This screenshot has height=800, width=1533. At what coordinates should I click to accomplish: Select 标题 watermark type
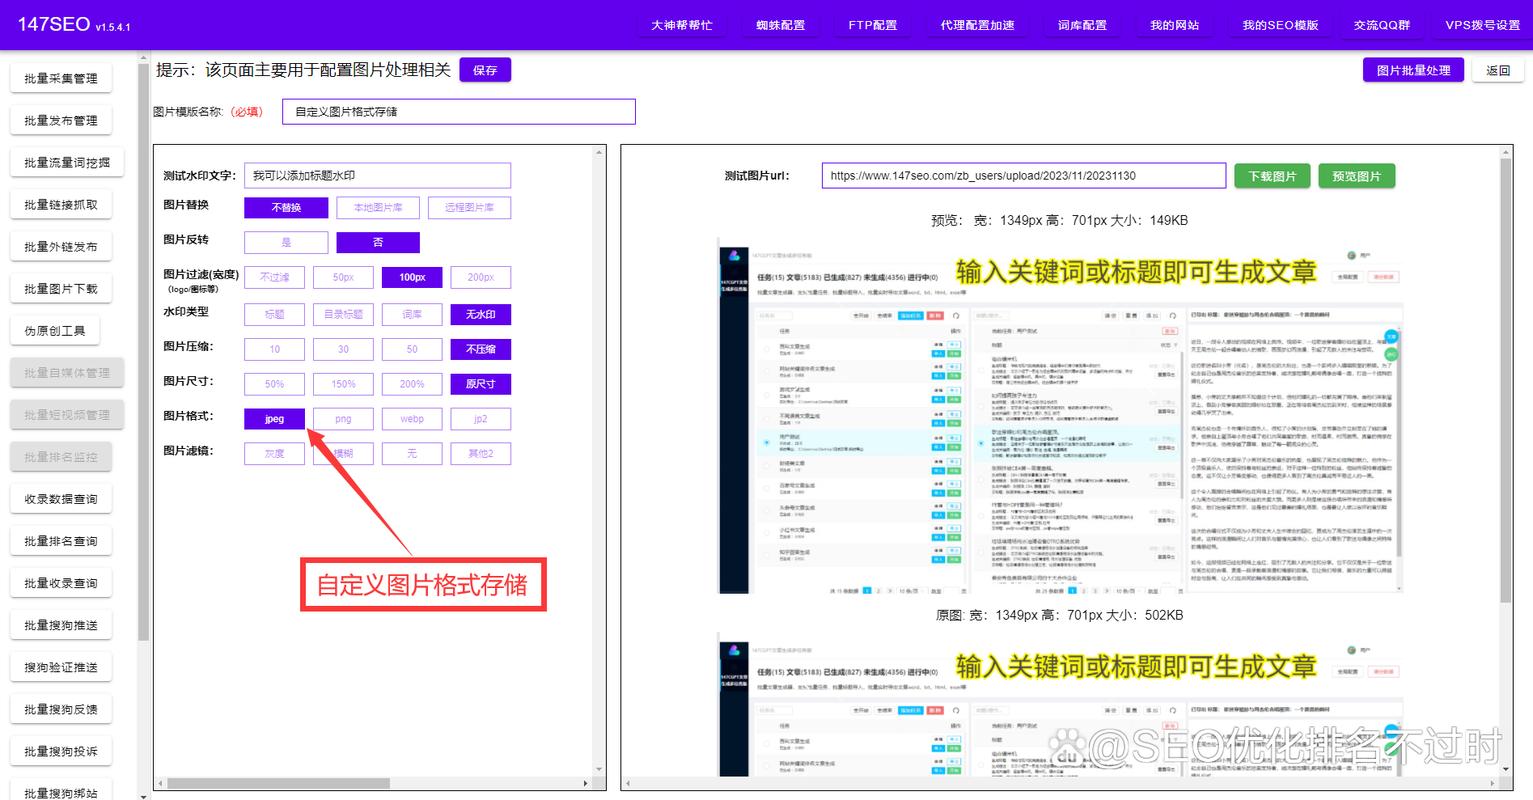tap(274, 314)
